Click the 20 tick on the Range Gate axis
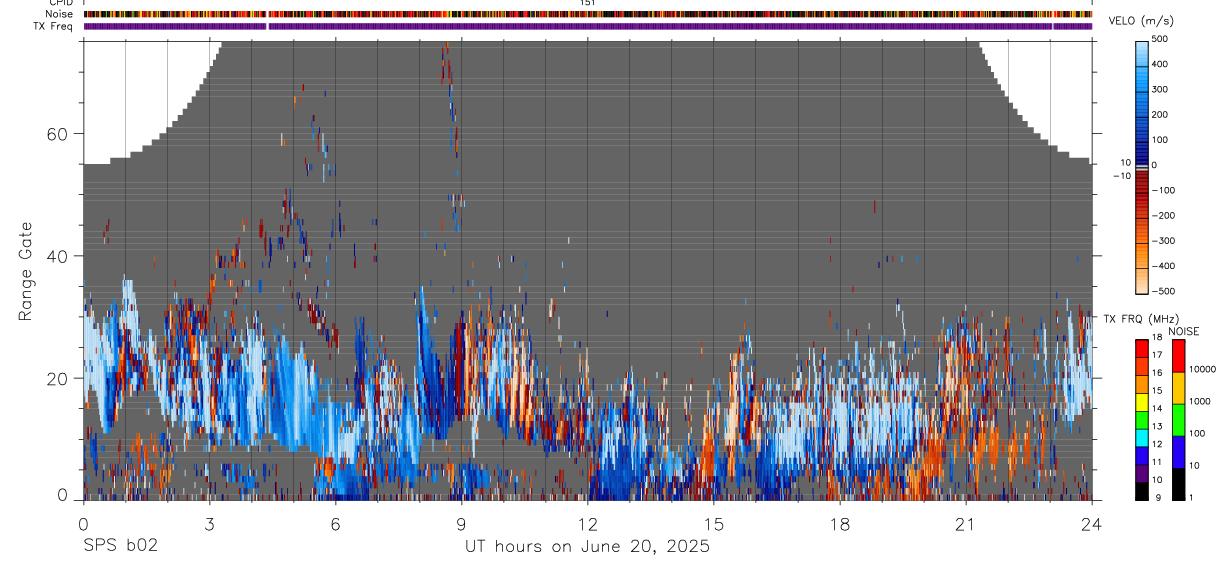1228x567 pixels. coord(58,378)
